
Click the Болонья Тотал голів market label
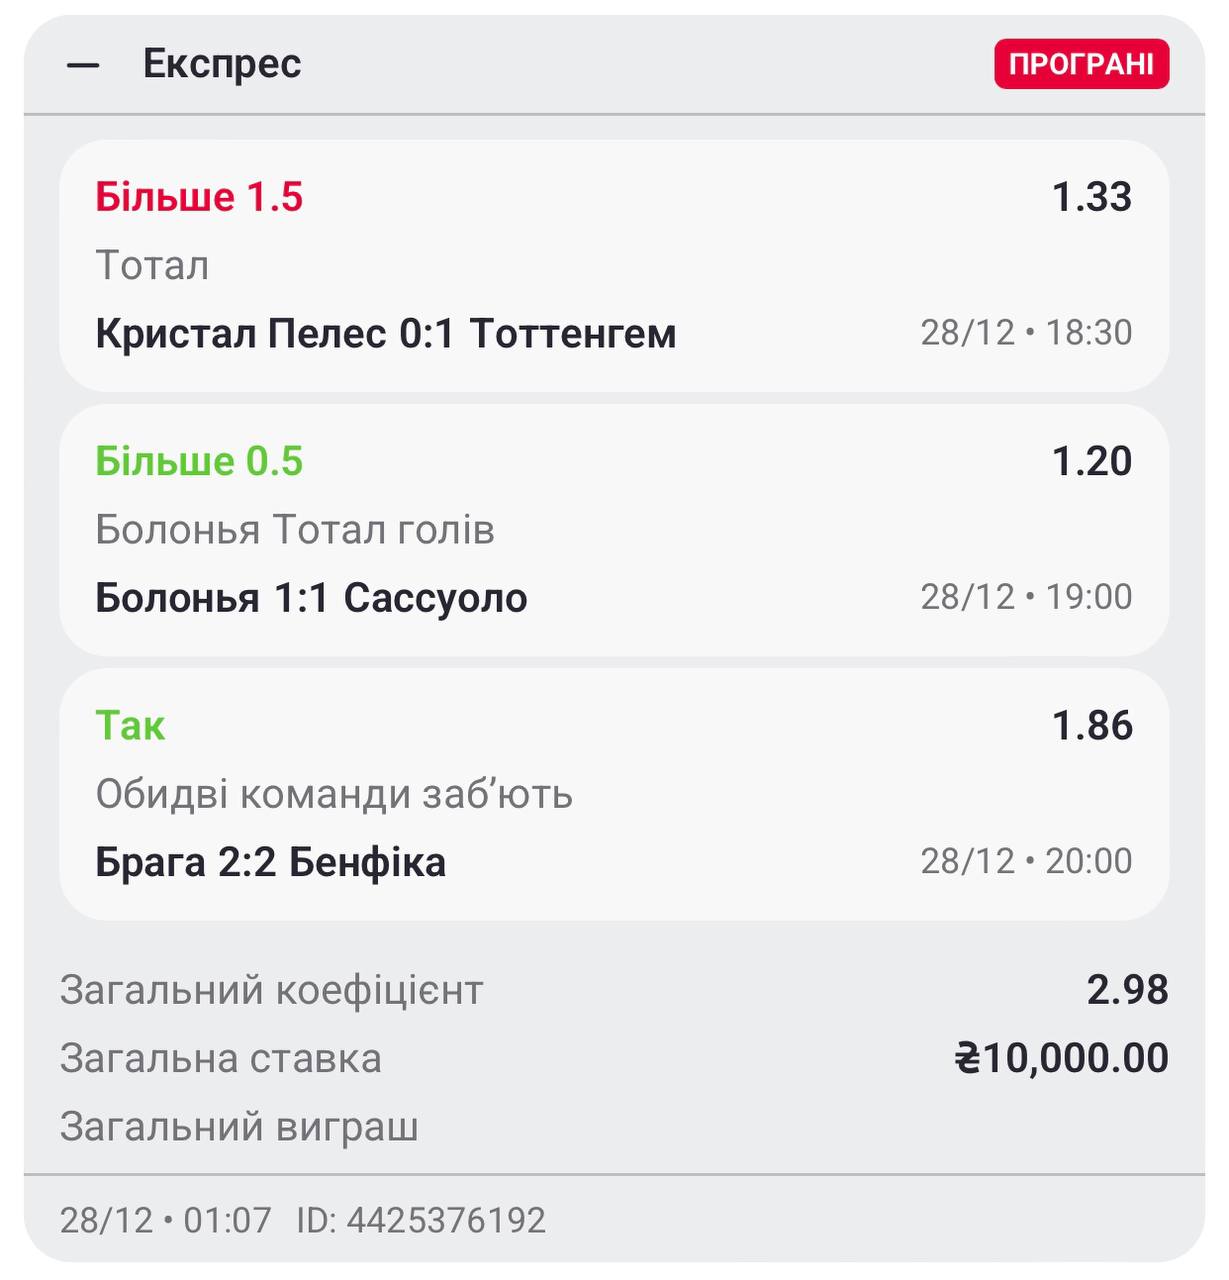(x=295, y=530)
